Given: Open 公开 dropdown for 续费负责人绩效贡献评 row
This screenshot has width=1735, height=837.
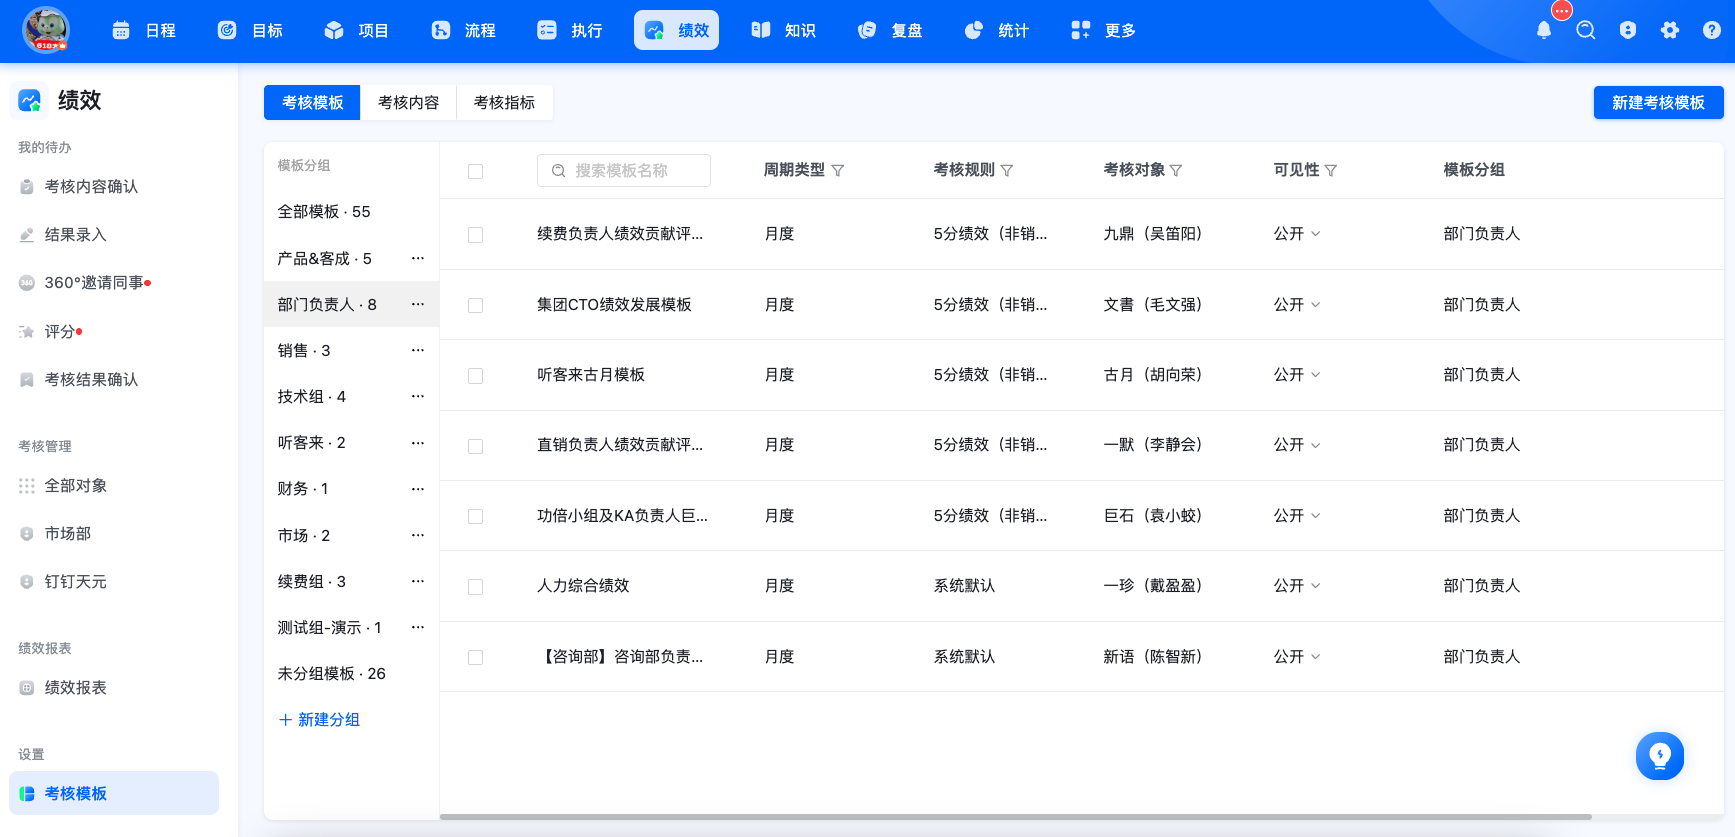Looking at the screenshot, I should click(x=1297, y=234).
